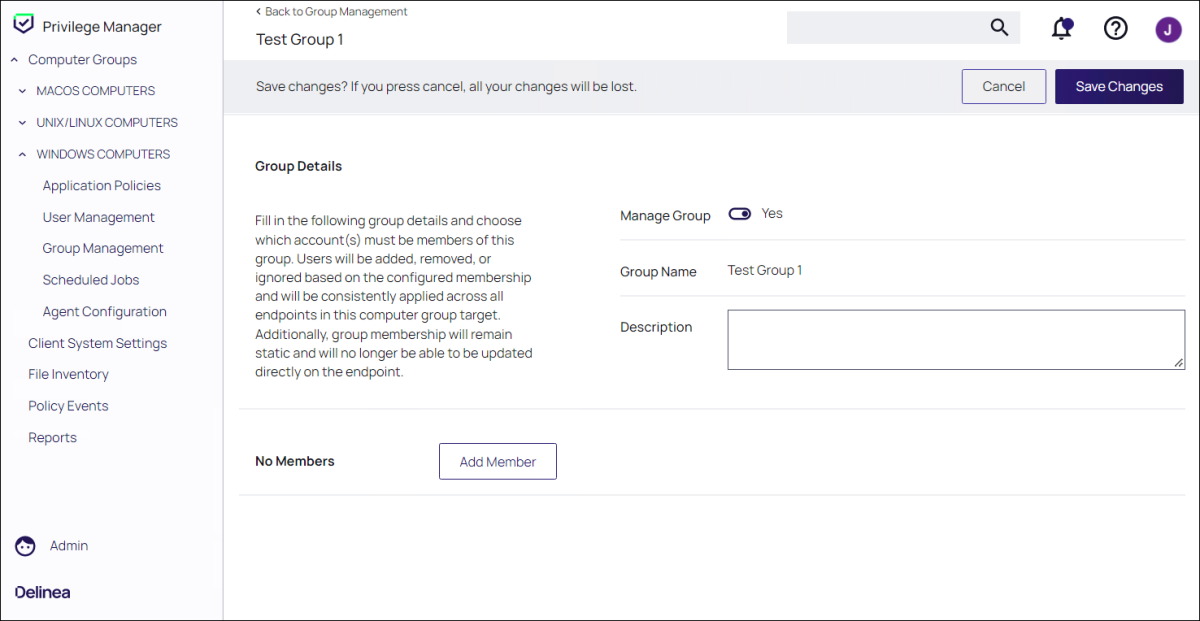Open the user profile avatar J
This screenshot has width=1200, height=621.
1168,29
